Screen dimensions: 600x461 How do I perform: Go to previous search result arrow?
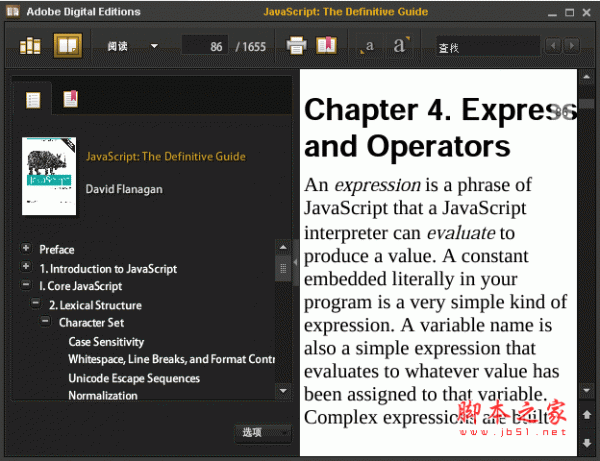coord(553,46)
